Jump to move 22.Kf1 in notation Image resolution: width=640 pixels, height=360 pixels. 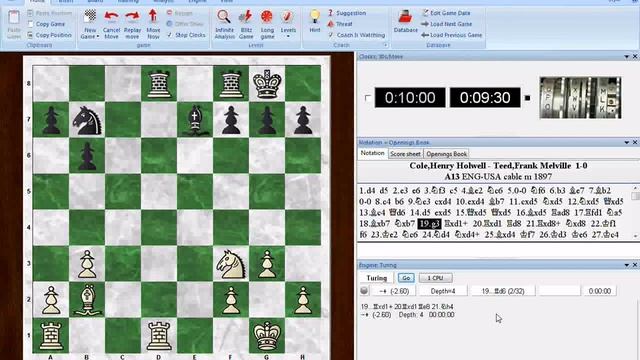click(x=603, y=224)
